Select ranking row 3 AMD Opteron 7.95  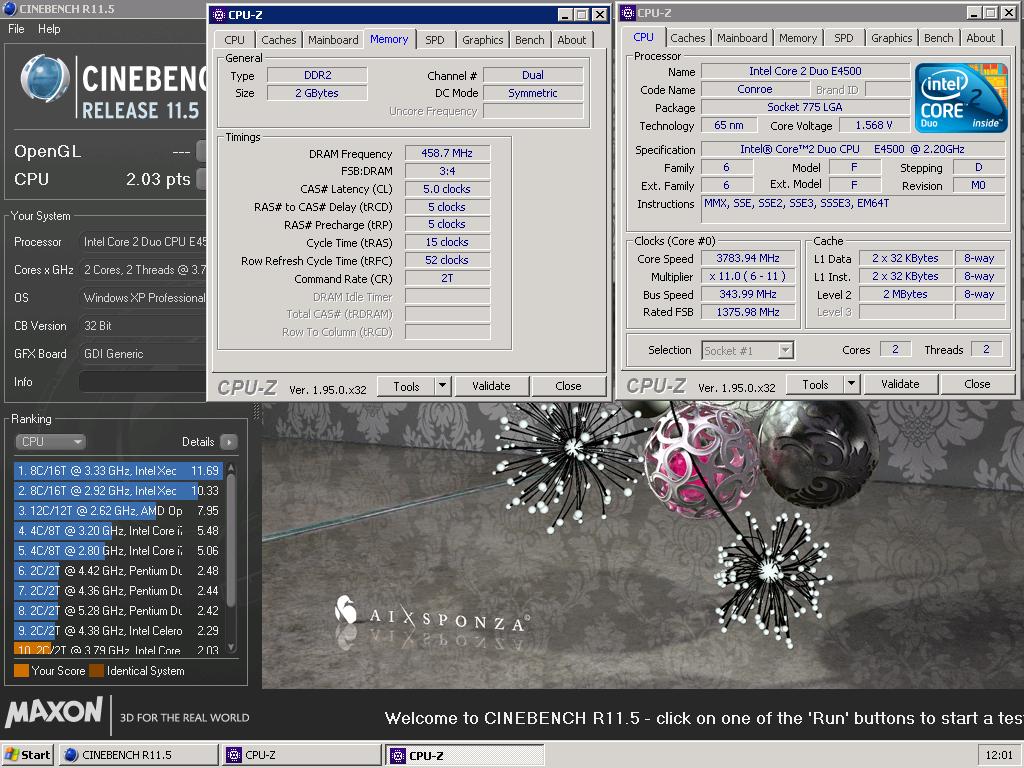pos(118,511)
